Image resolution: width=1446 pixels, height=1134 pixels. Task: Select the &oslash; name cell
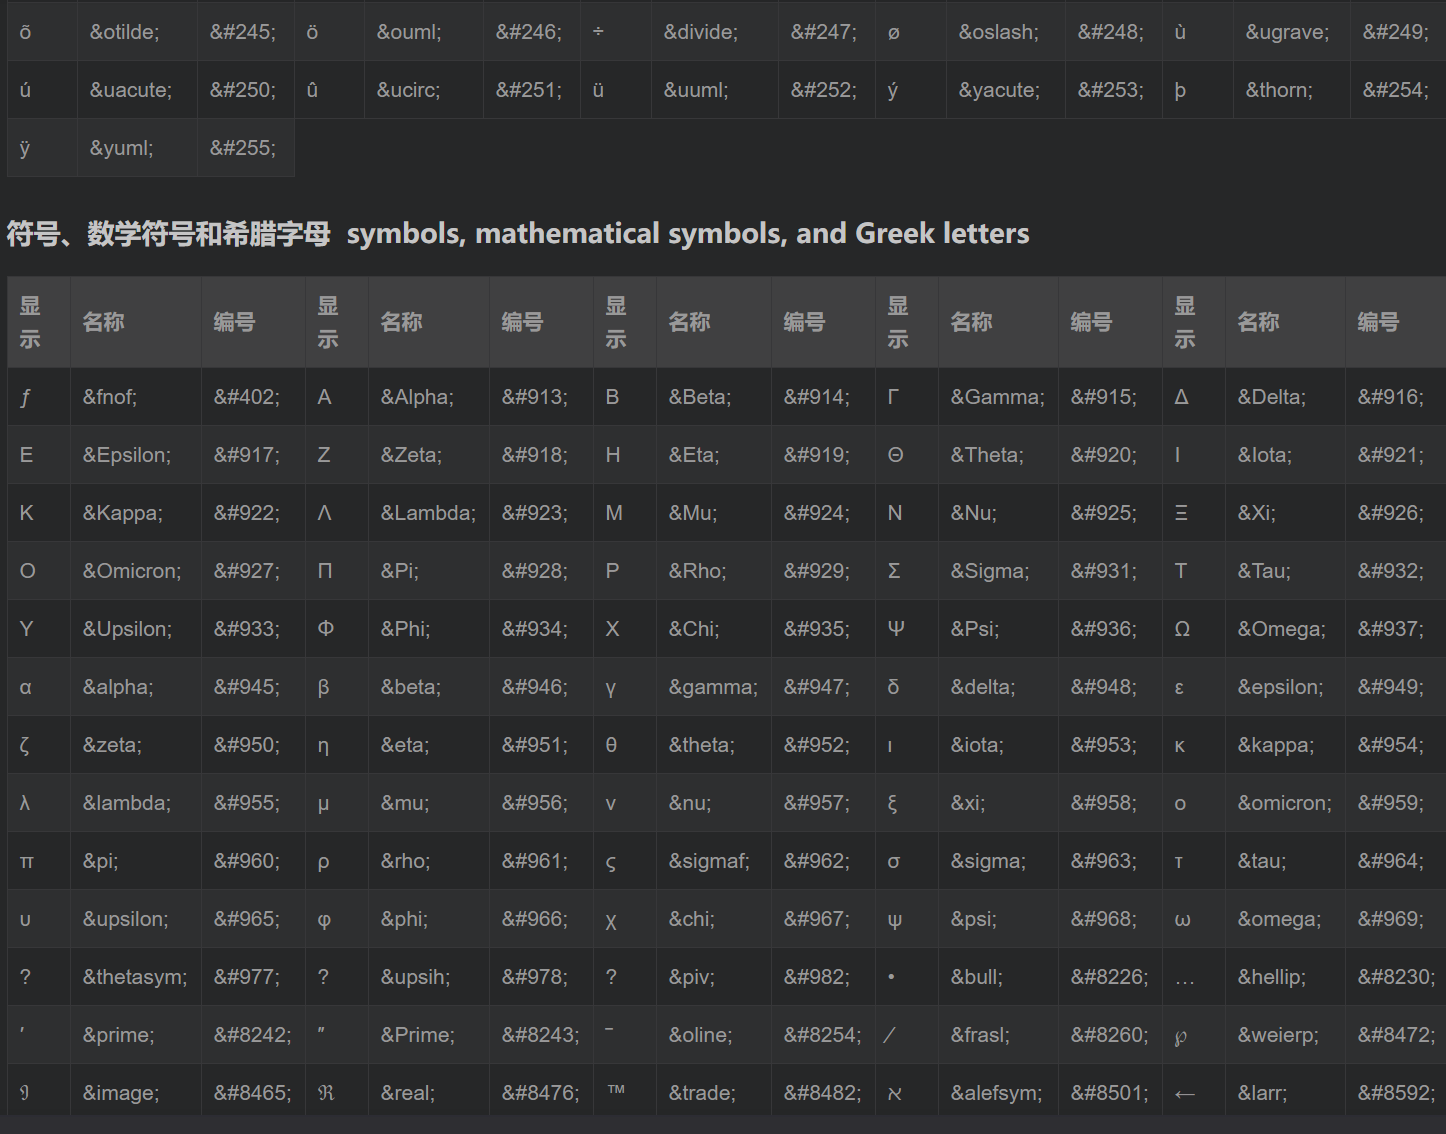pyautogui.click(x=1006, y=32)
